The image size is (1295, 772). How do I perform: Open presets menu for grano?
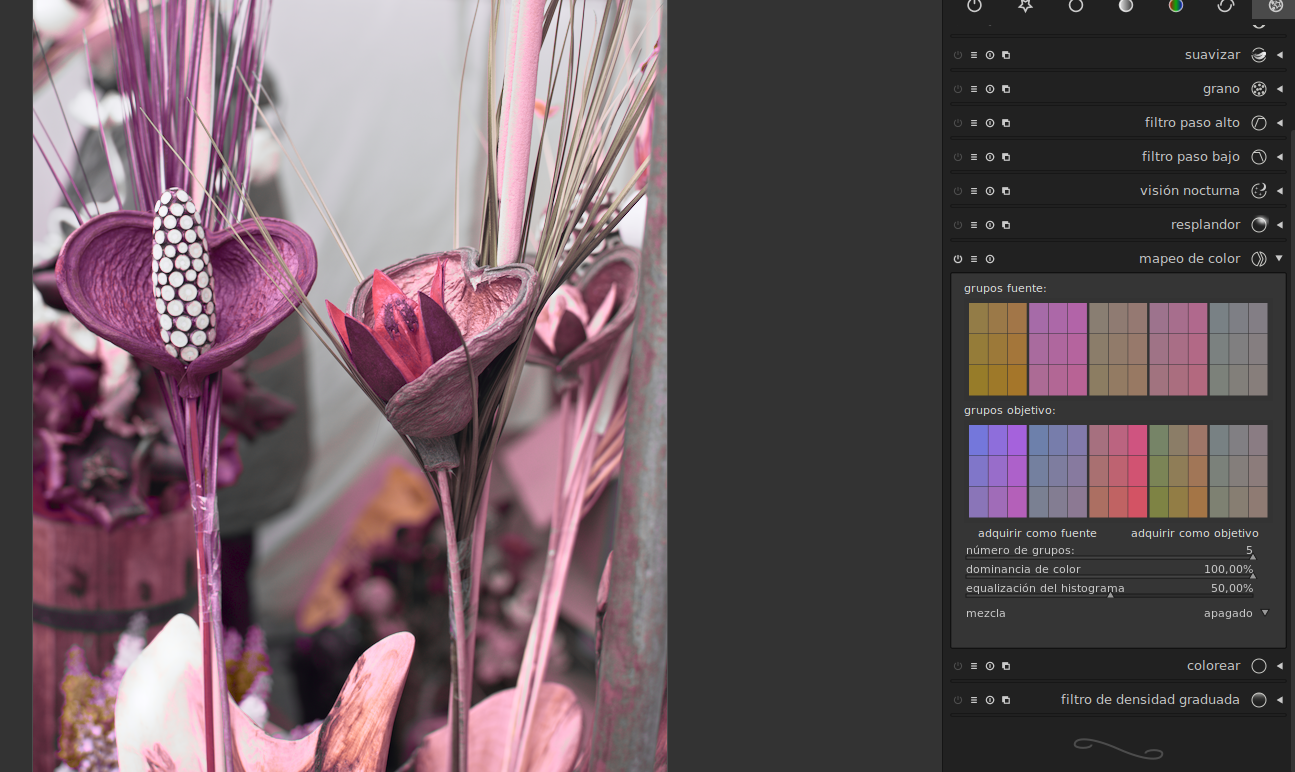click(x=974, y=89)
